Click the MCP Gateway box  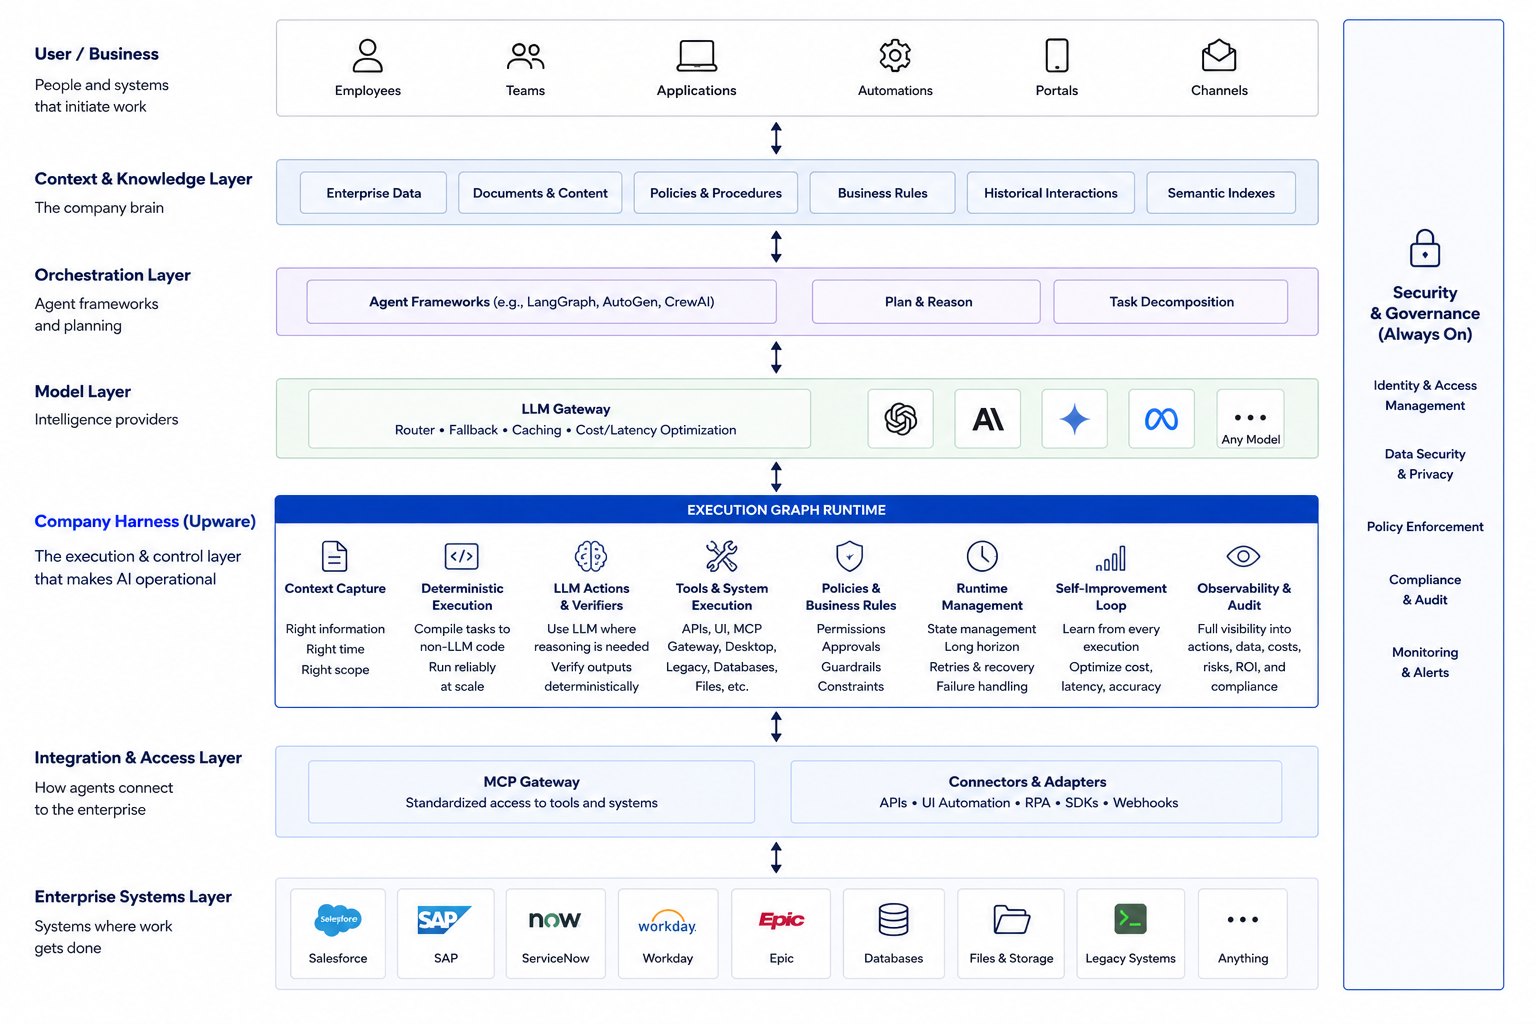click(x=532, y=792)
